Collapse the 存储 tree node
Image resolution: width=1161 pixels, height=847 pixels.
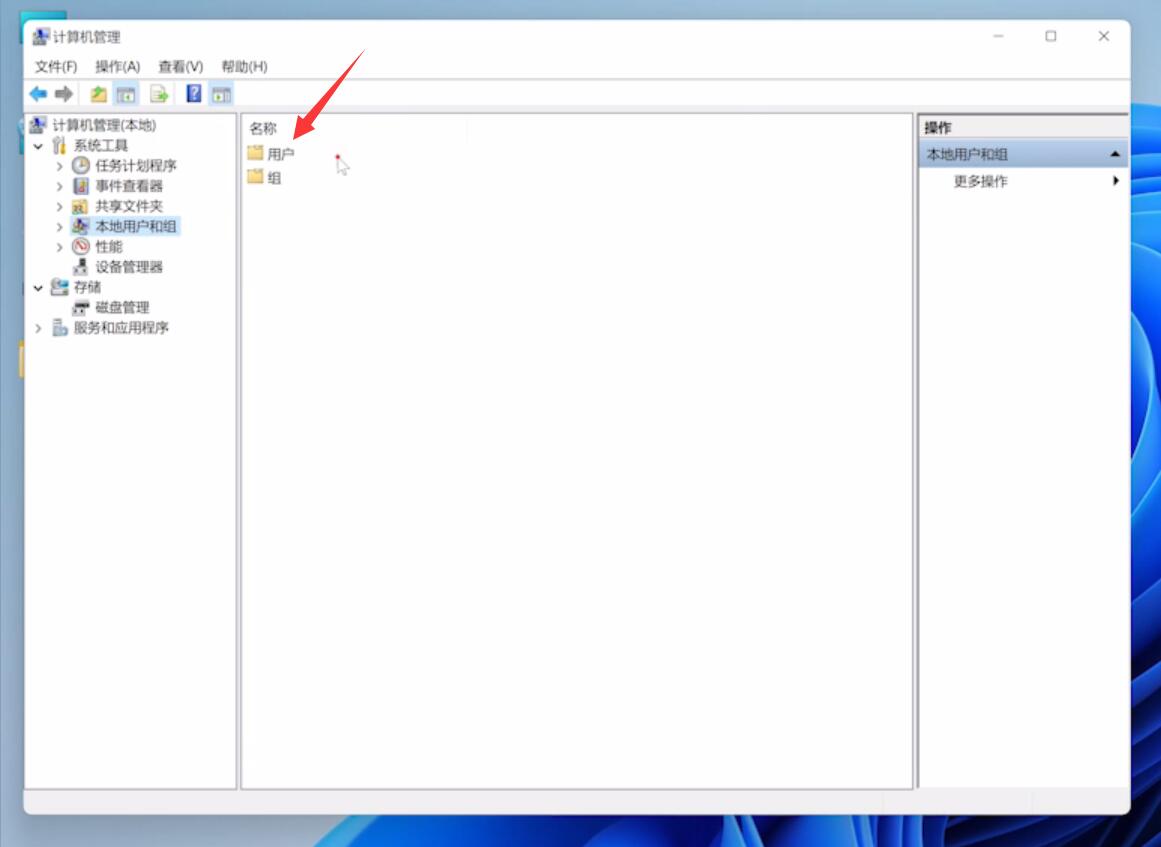coord(39,287)
